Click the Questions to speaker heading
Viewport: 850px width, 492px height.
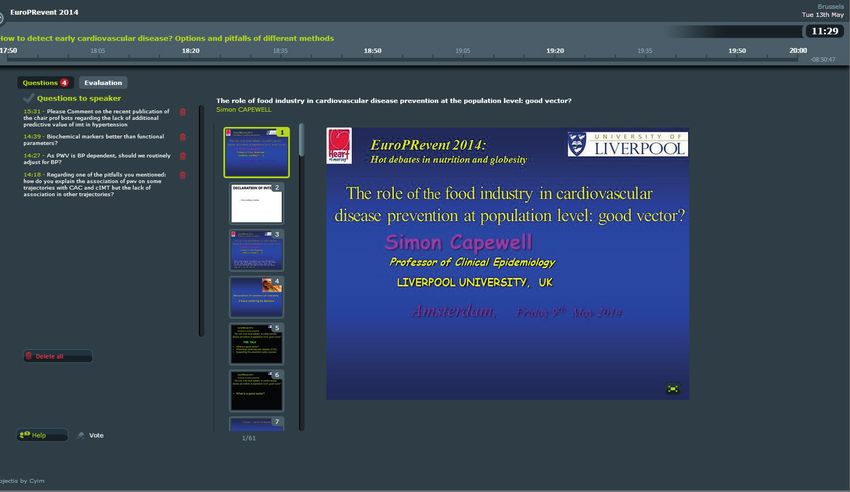point(79,98)
